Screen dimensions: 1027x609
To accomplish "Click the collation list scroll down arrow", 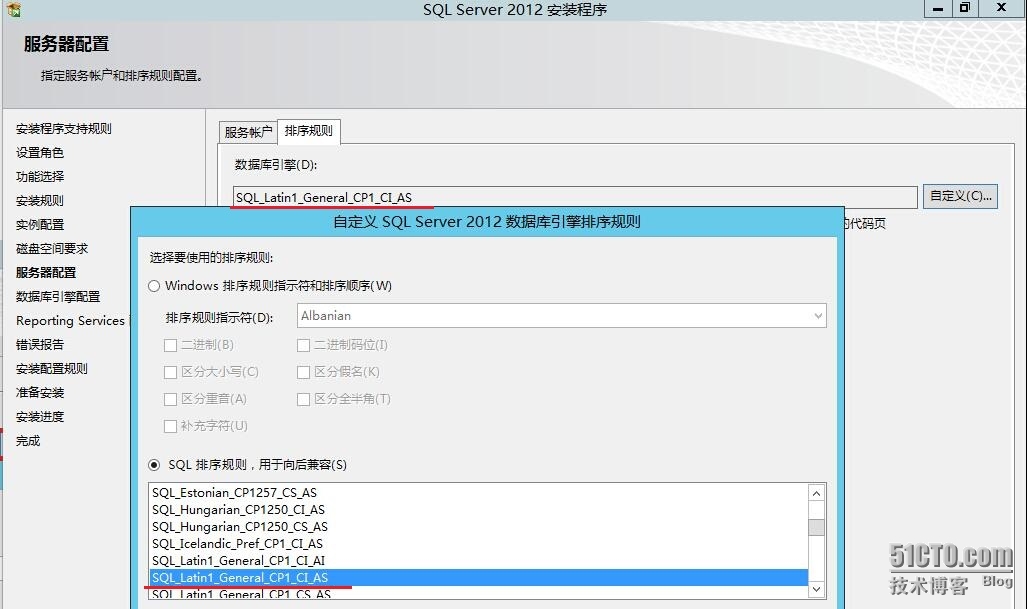I will point(816,589).
